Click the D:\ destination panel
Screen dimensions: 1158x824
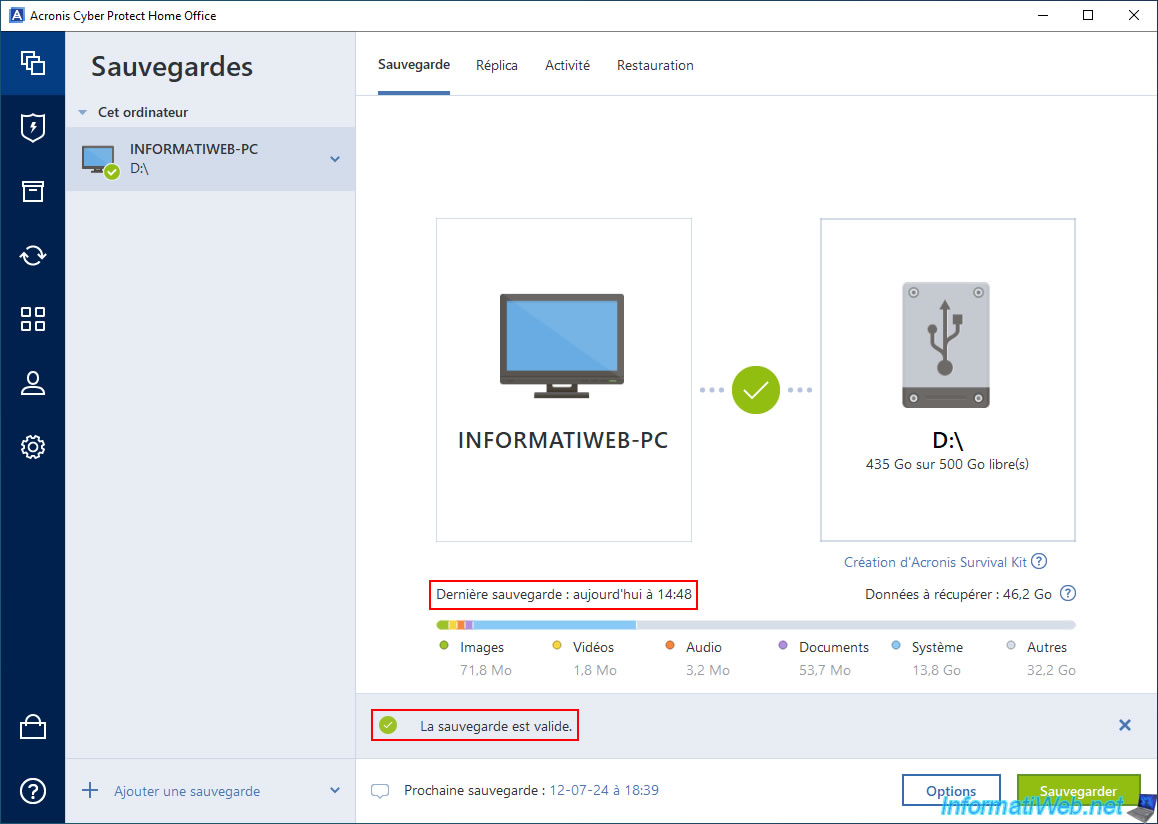point(948,380)
